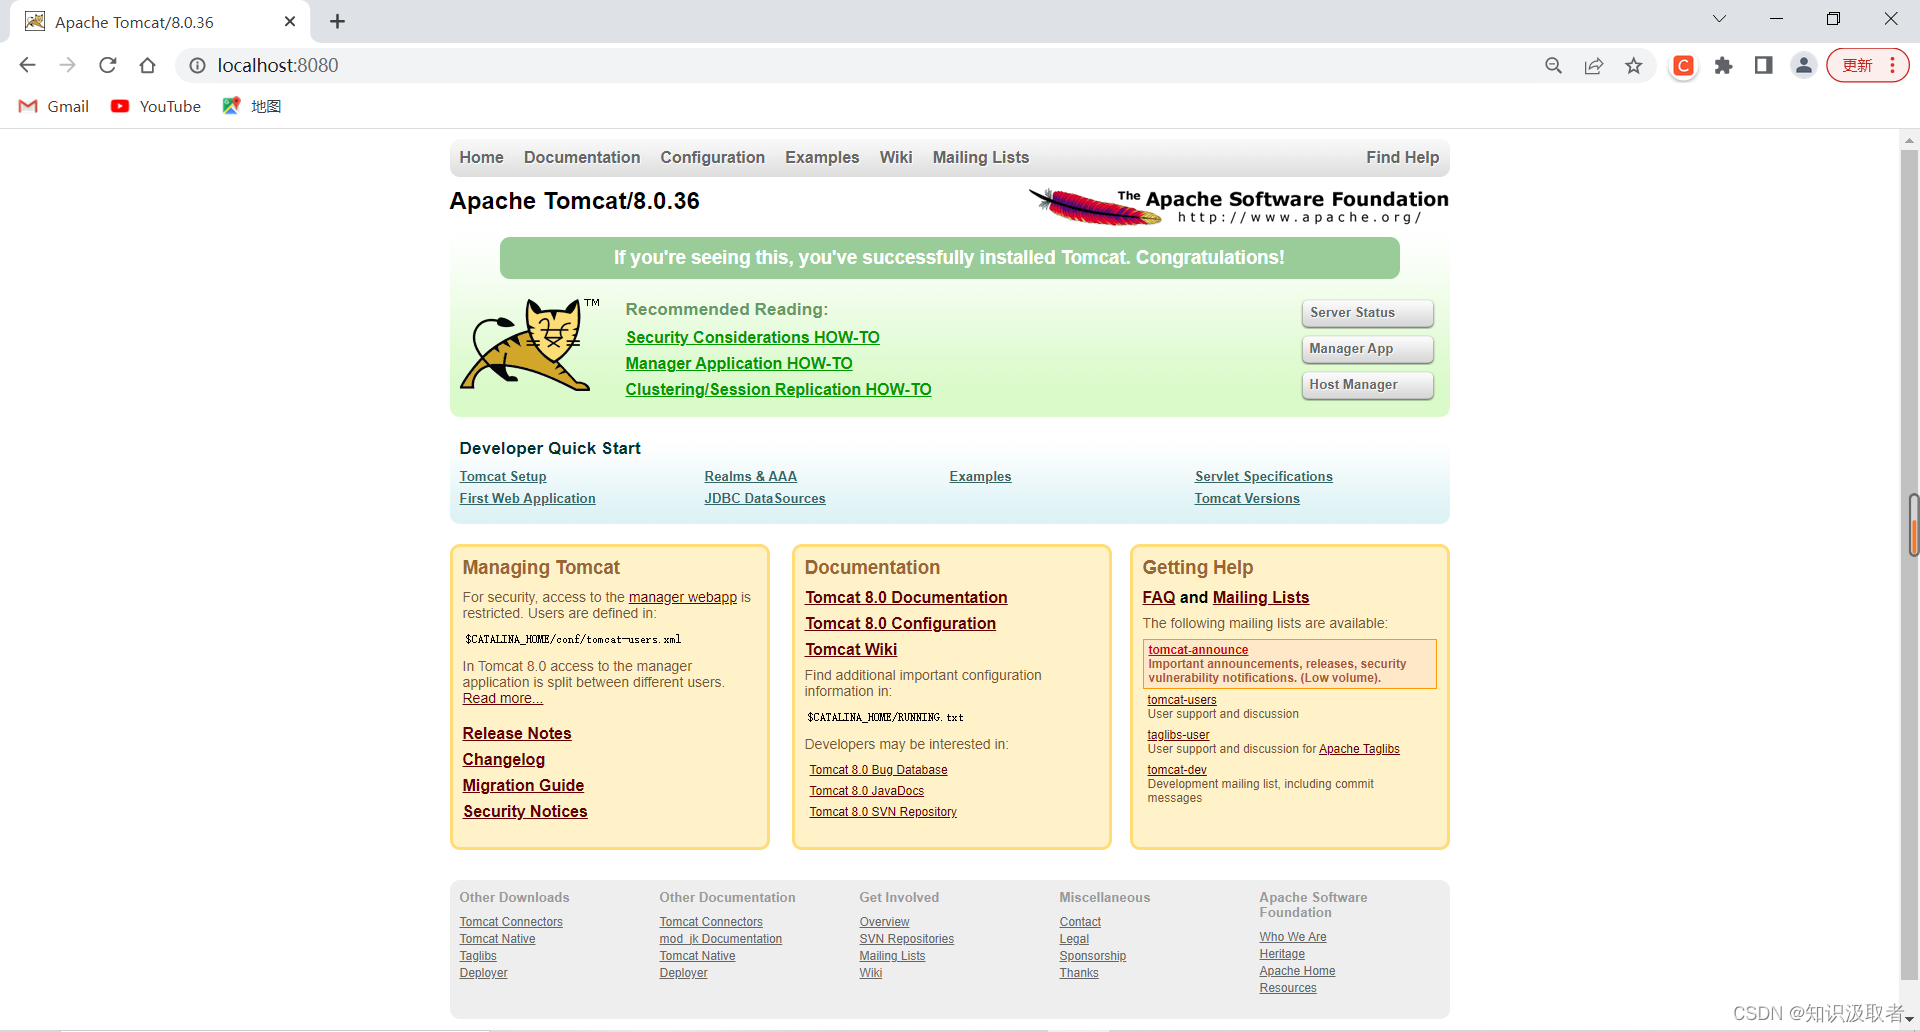This screenshot has width=1920, height=1032.
Task: Open the Migration Guide link
Action: (x=523, y=785)
